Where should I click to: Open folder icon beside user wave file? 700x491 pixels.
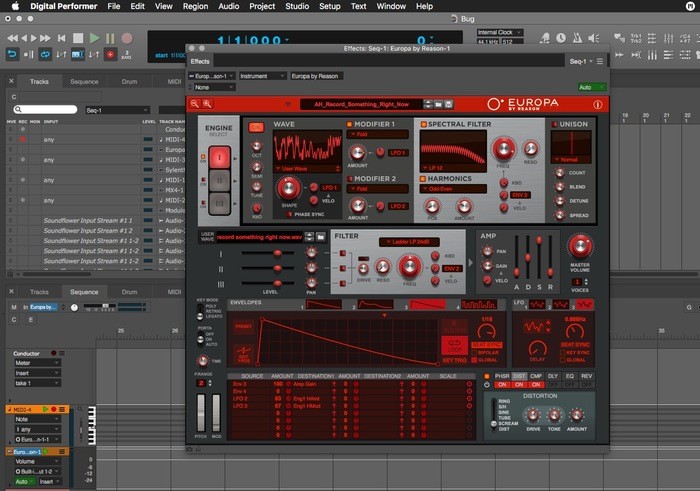coord(321,237)
